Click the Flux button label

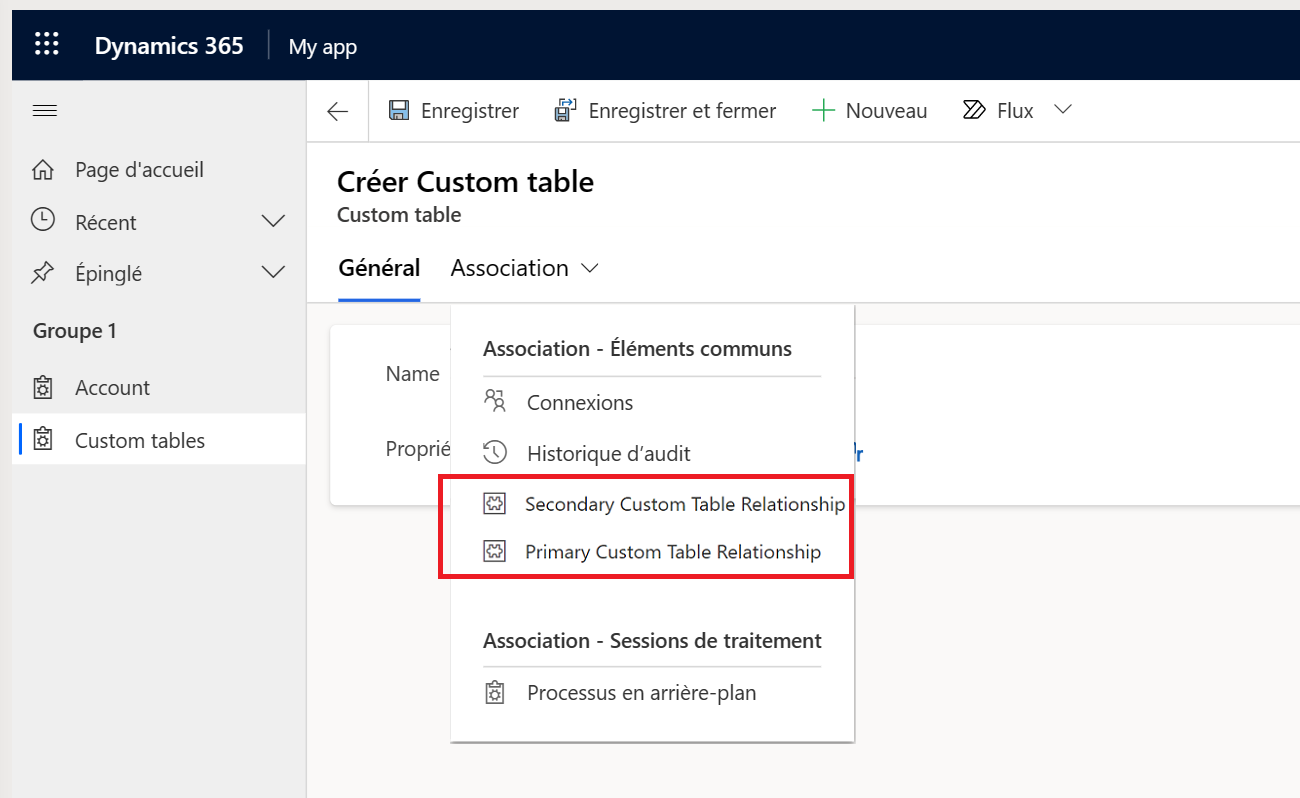1015,111
